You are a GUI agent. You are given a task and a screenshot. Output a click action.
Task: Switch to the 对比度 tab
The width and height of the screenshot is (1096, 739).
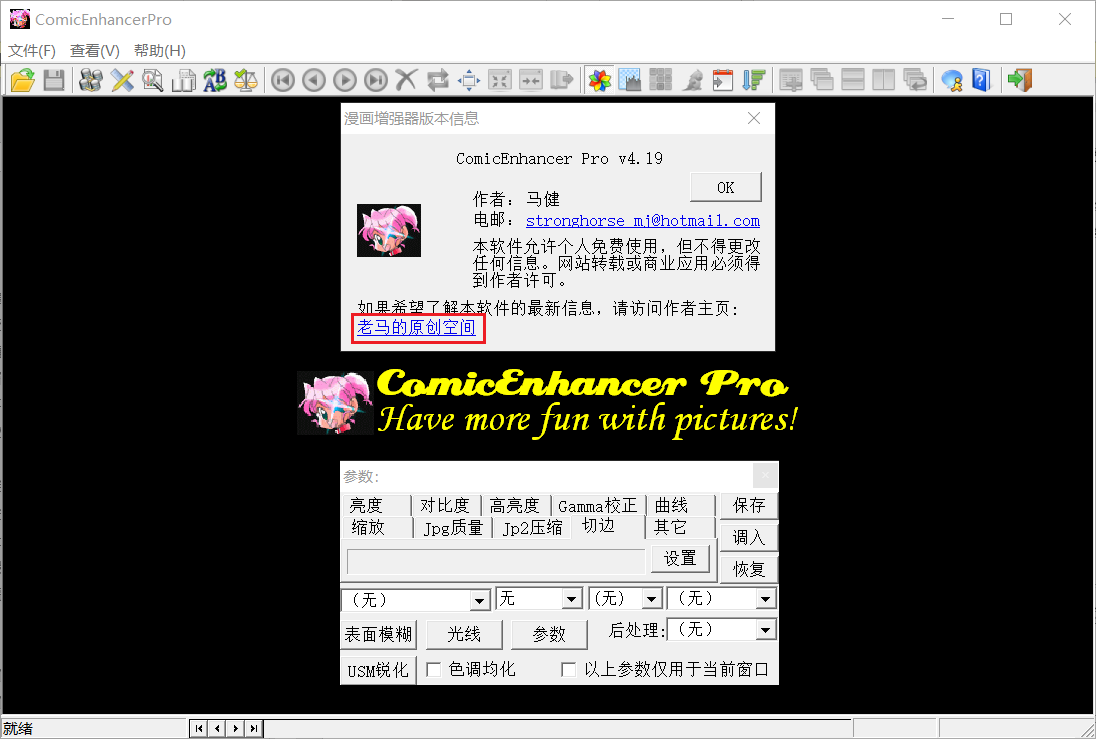point(445,505)
